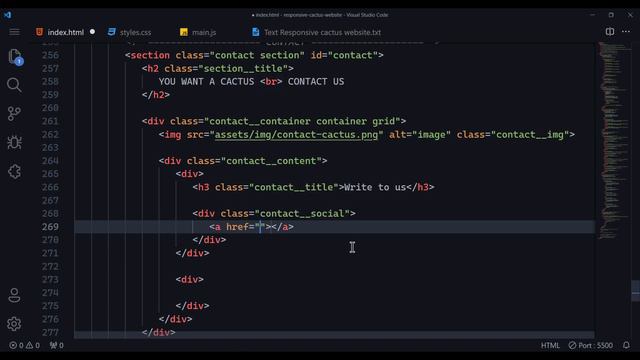Screen dimensions: 640x360
Task: Open the notifications bell in status bar
Action: [627, 345]
